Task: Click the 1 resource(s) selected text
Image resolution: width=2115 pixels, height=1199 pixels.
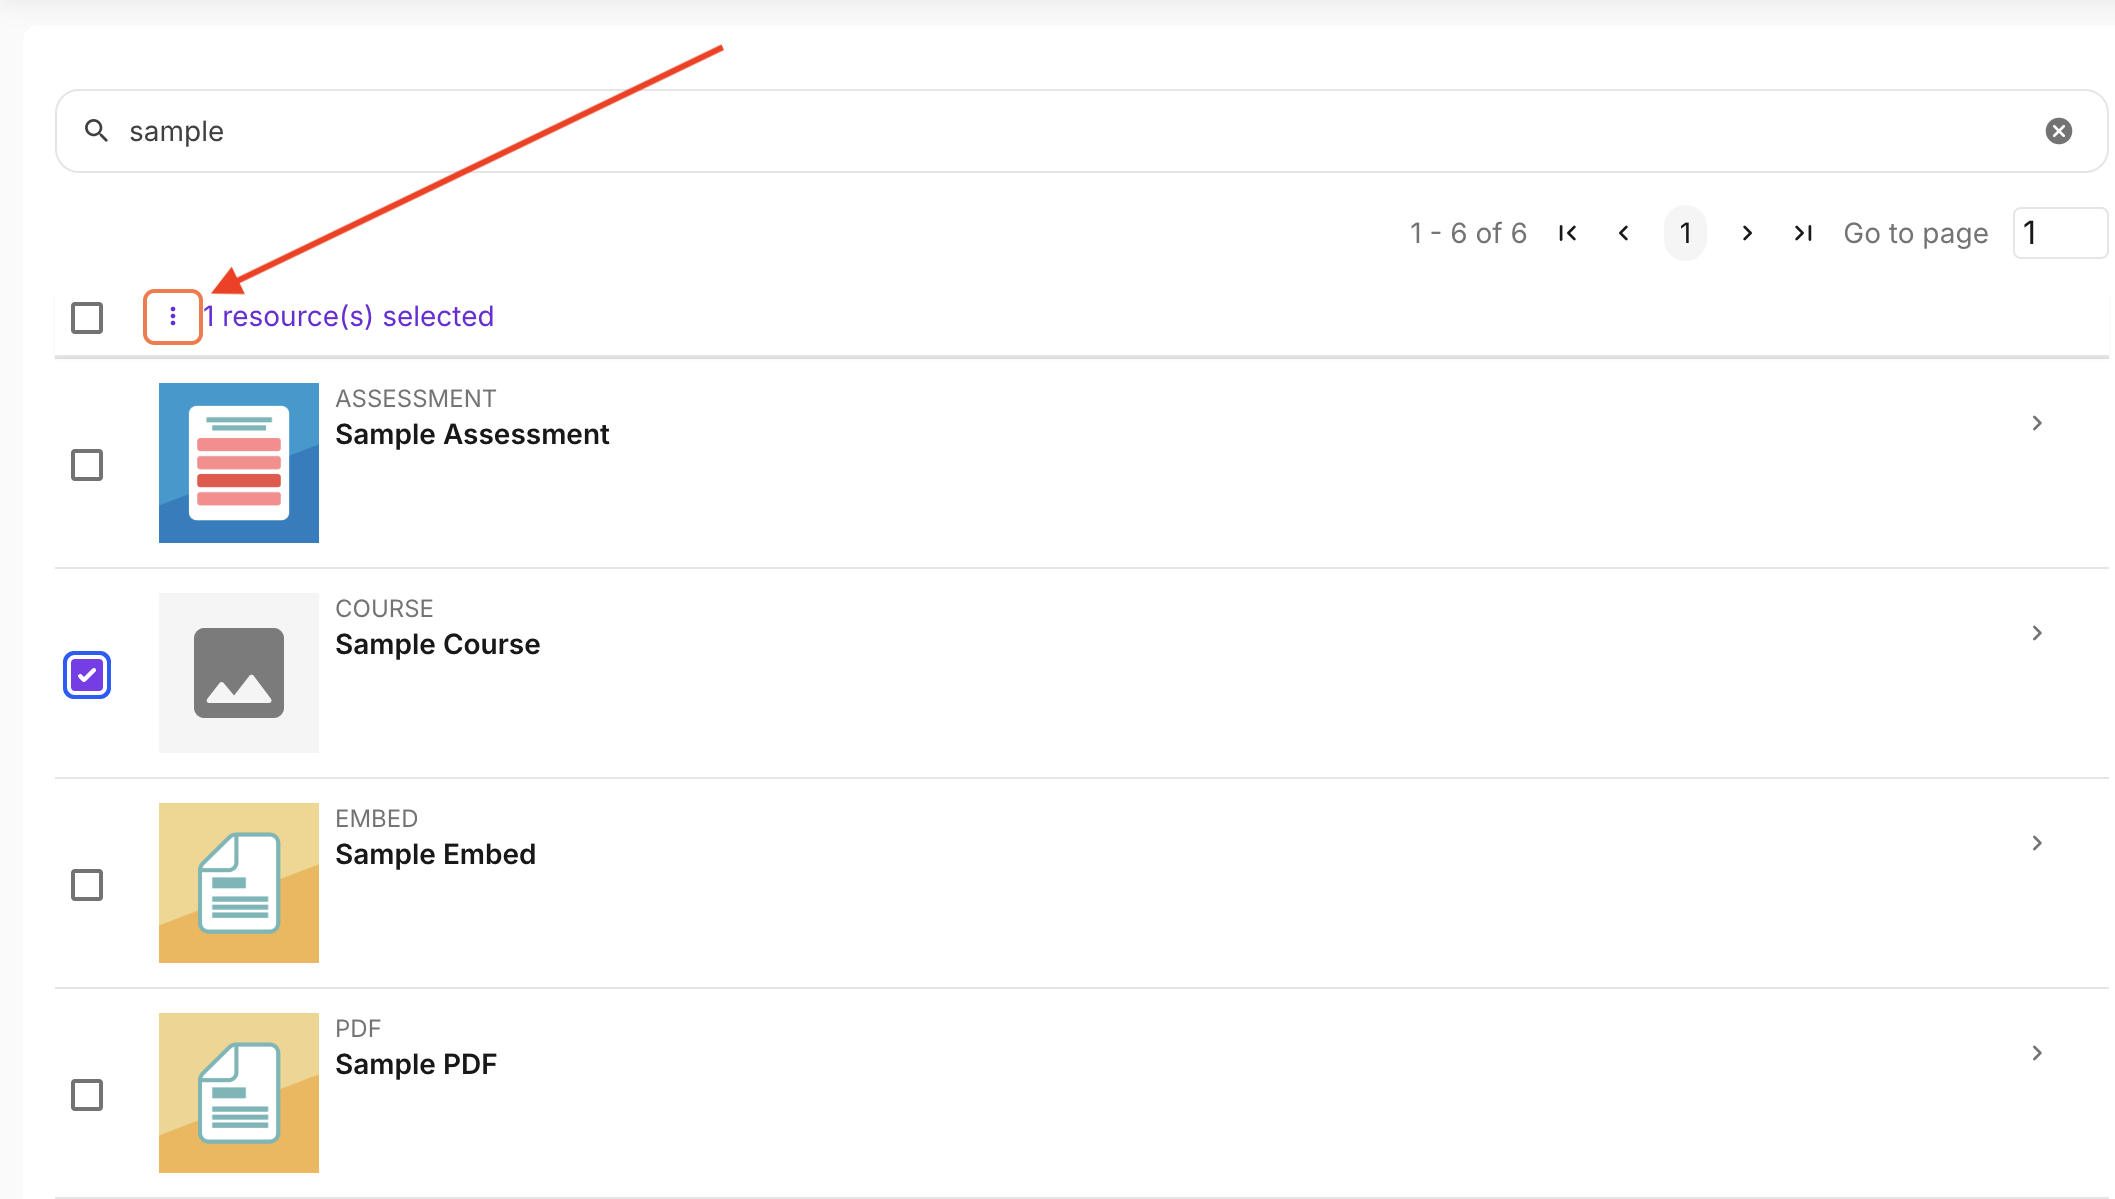Action: pos(349,316)
